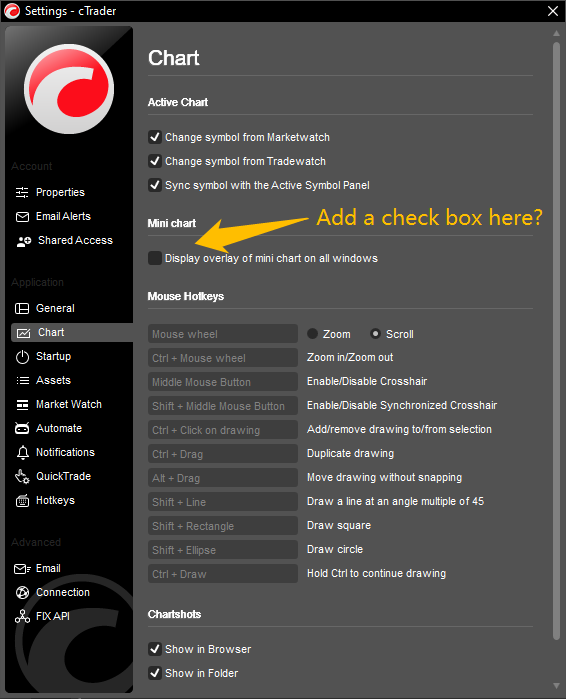This screenshot has height=699, width=566.
Task: Go to Automate settings
Action: [x=59, y=428]
